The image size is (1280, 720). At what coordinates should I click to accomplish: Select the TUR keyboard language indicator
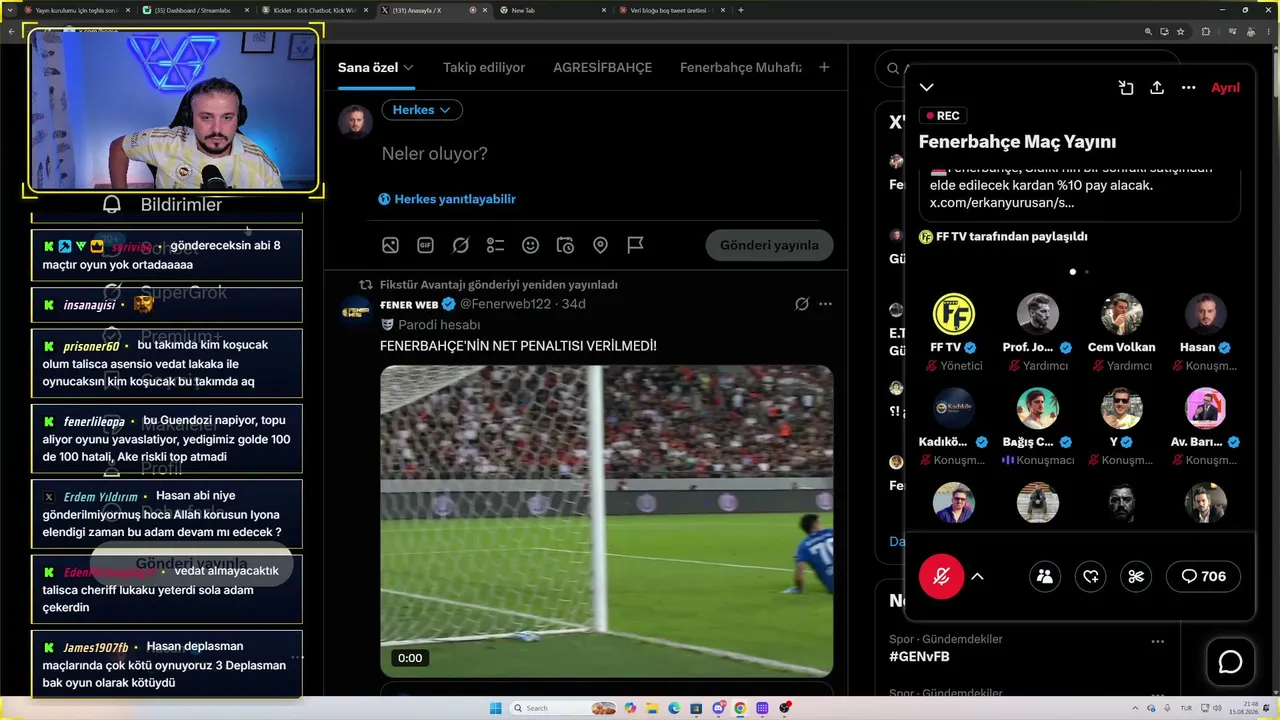click(x=1187, y=708)
